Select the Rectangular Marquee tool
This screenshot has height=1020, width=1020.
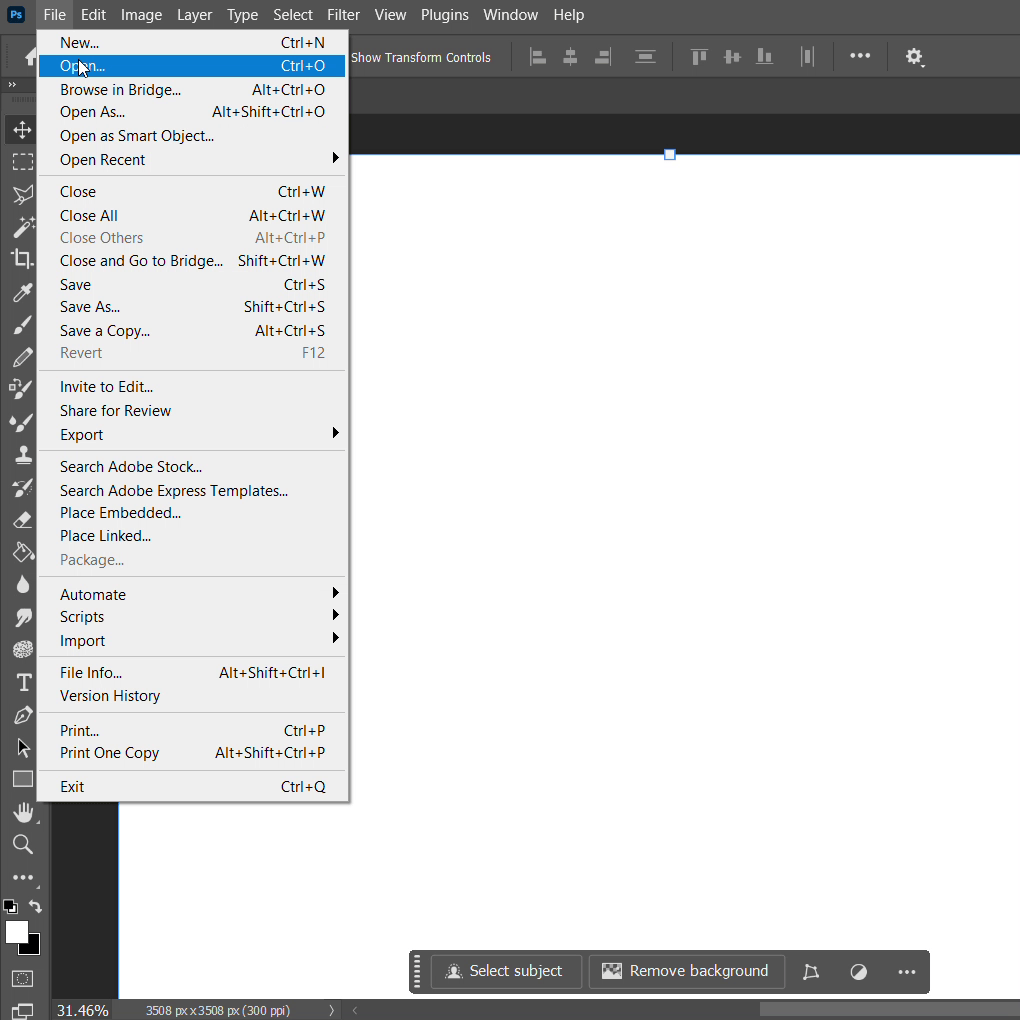tap(22, 162)
